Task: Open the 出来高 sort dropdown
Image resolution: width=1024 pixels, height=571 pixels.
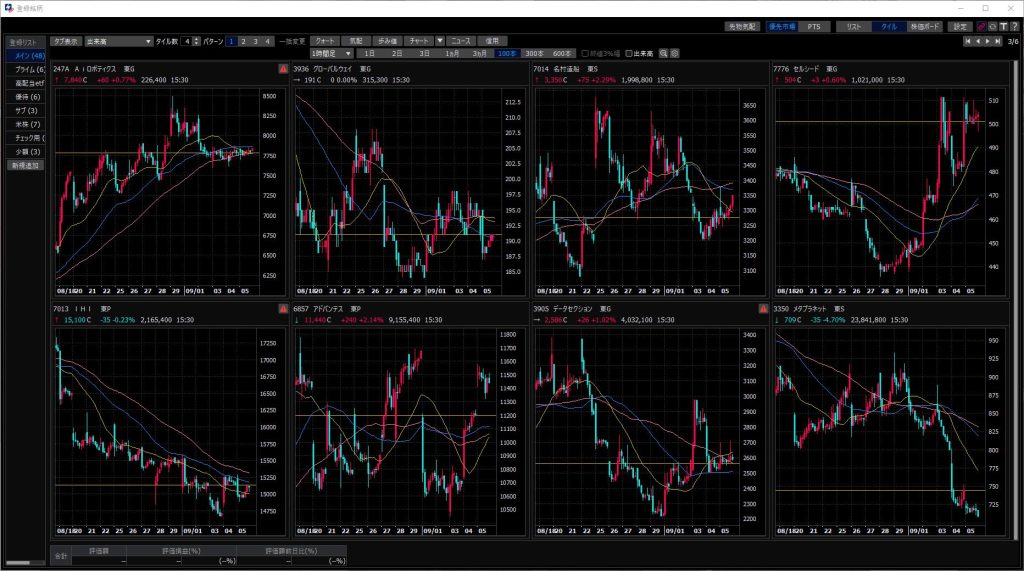Action: [148, 41]
